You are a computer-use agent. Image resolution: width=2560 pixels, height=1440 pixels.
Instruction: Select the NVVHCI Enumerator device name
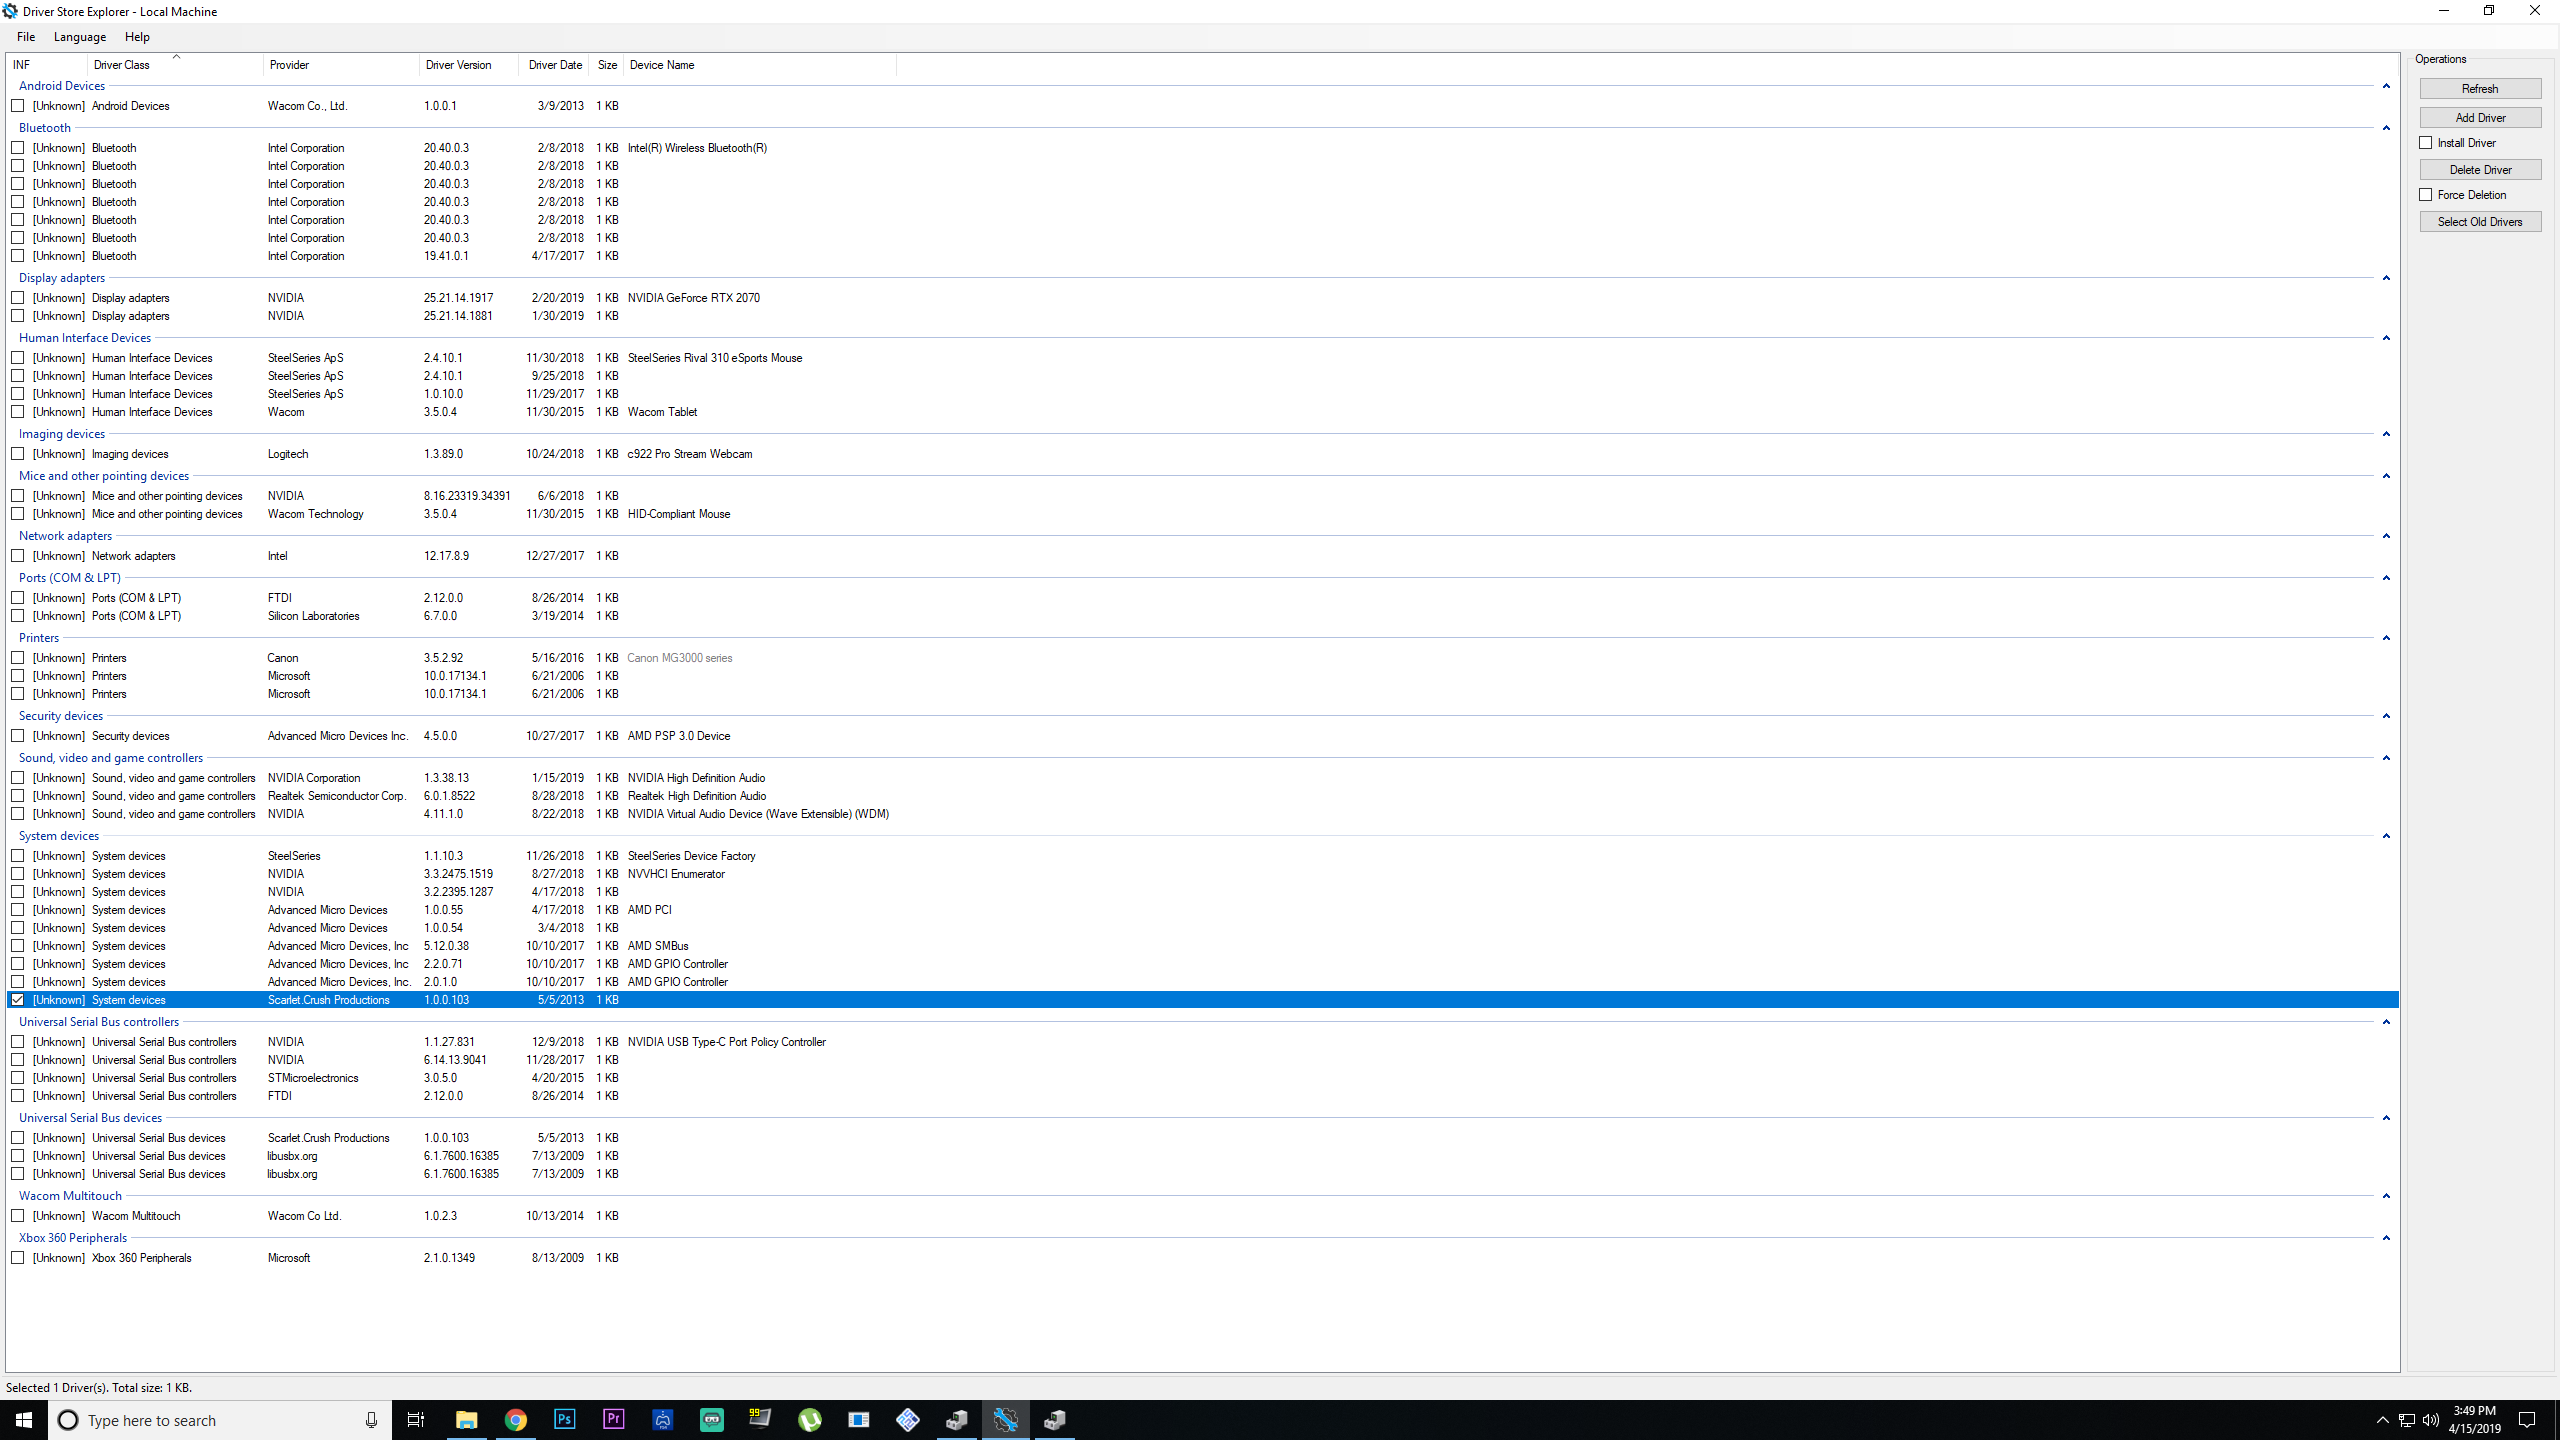(676, 874)
